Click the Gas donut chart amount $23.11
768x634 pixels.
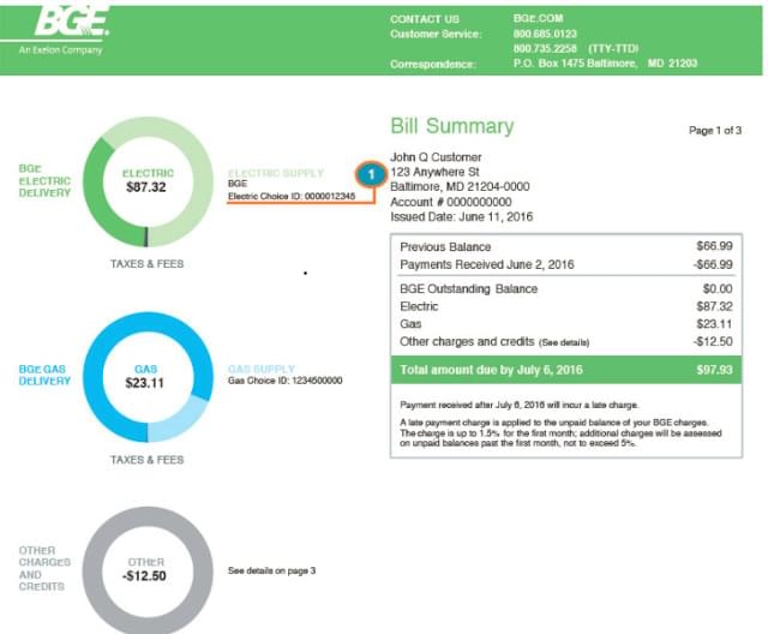click(x=144, y=383)
